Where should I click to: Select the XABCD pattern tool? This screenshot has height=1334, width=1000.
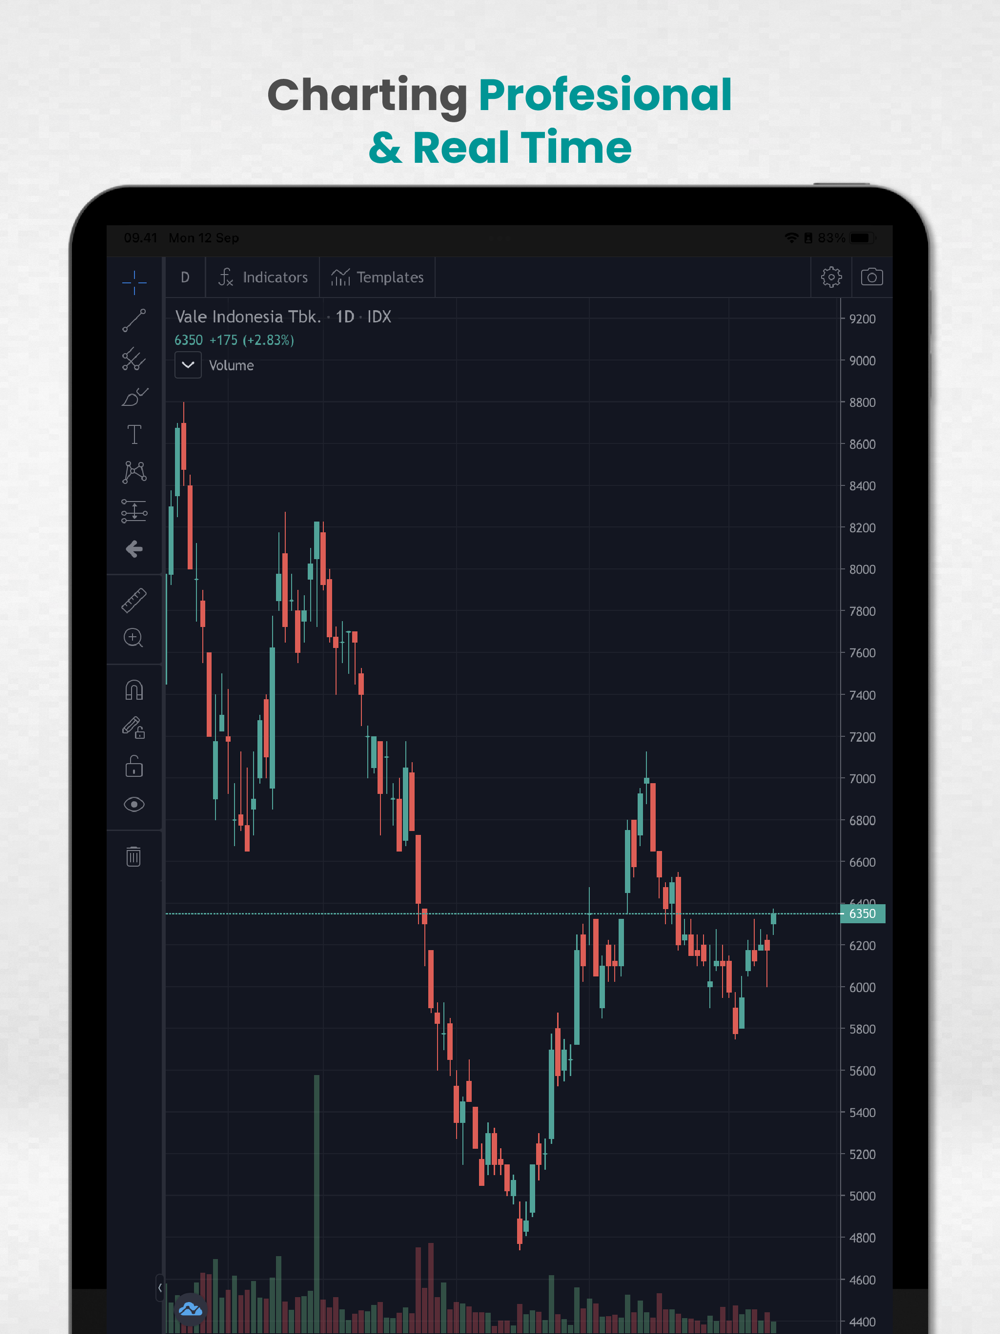point(134,472)
